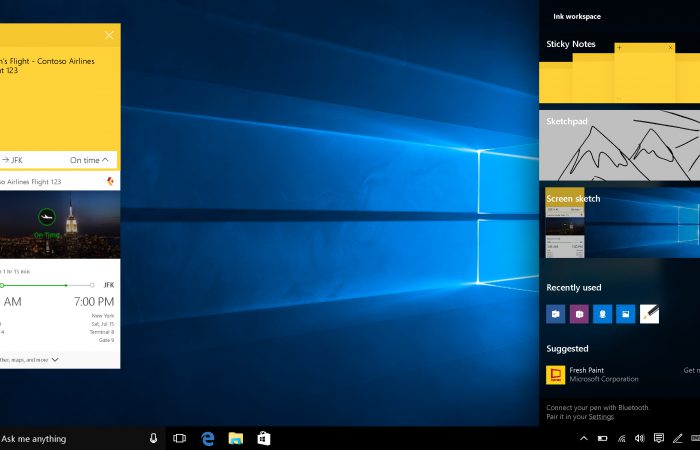The width and height of the screenshot is (700, 450).
Task: Open the Wi-Fi network tray icon
Action: [621, 438]
